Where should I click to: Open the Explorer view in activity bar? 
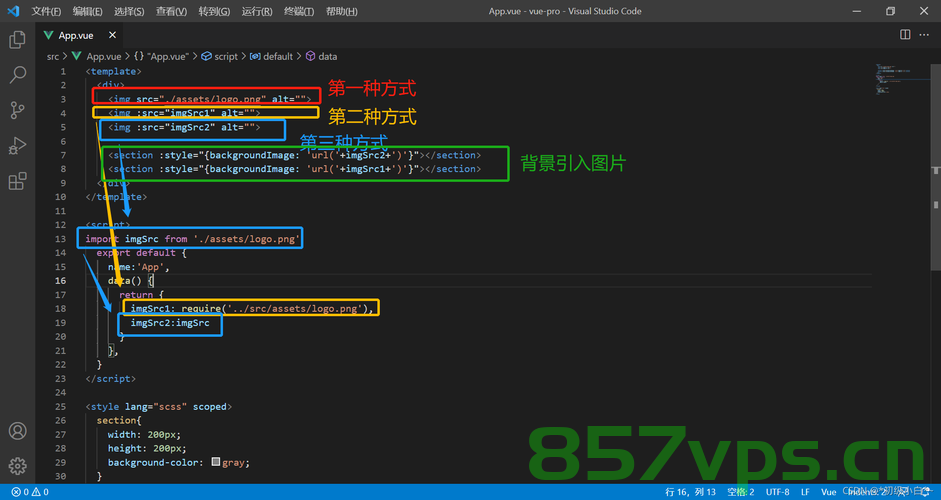pos(17,40)
